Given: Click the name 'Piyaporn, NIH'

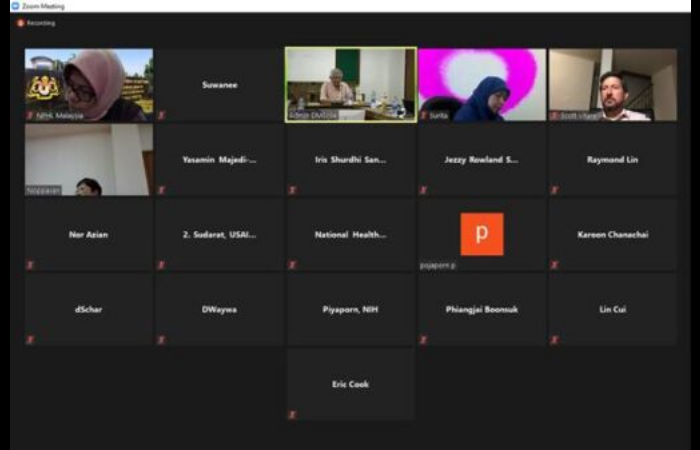Looking at the screenshot, I should coord(350,309).
